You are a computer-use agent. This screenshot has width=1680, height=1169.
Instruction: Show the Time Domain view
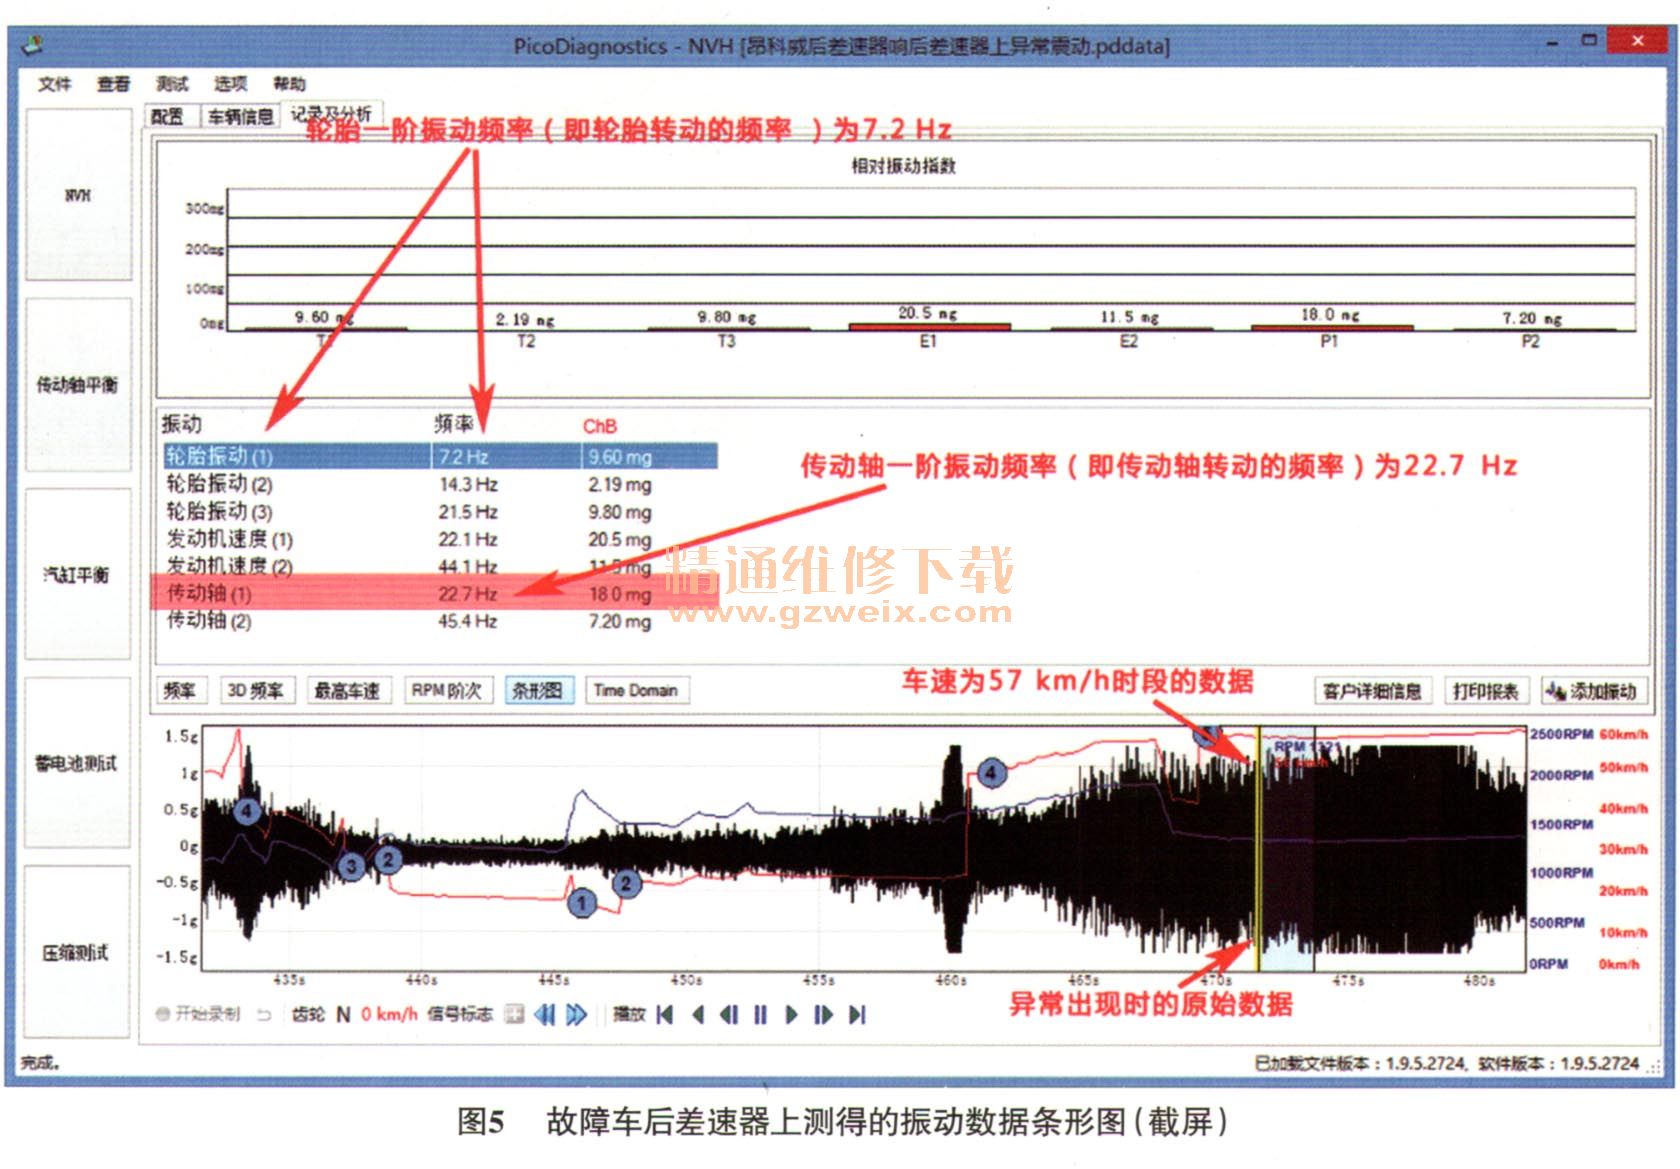636,690
